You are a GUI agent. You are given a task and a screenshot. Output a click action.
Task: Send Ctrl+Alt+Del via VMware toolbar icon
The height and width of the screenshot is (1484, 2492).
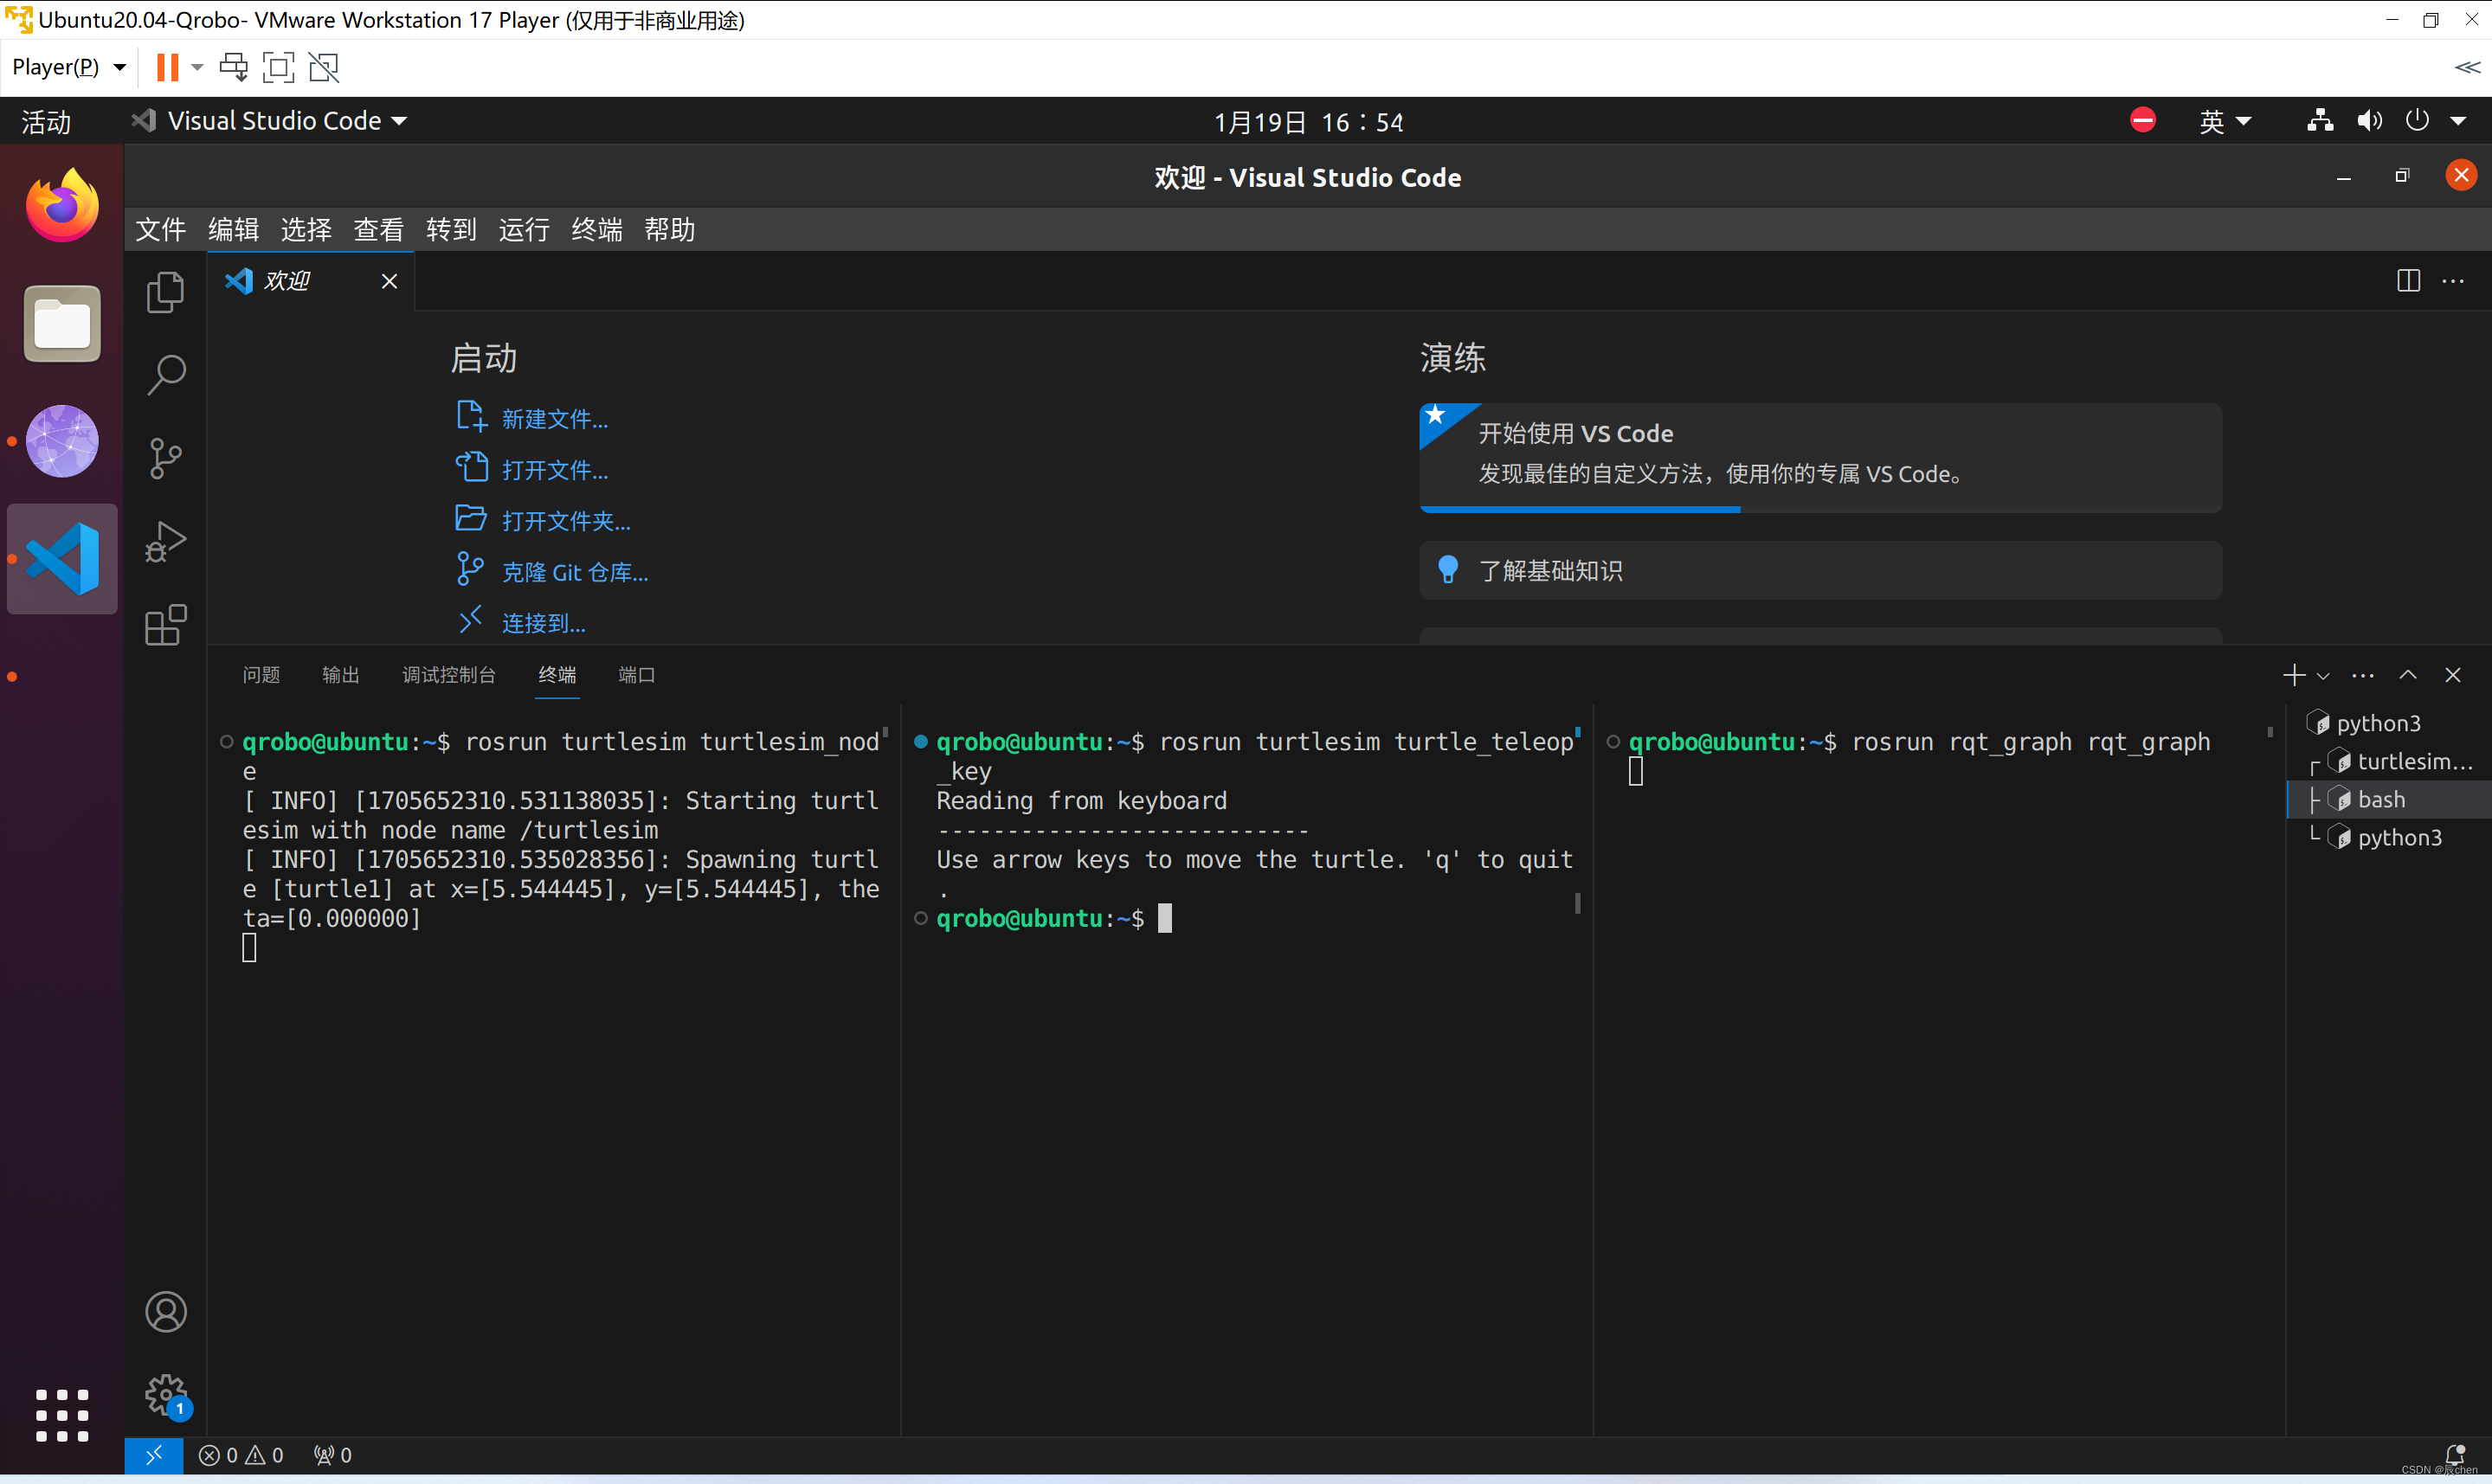click(x=233, y=67)
